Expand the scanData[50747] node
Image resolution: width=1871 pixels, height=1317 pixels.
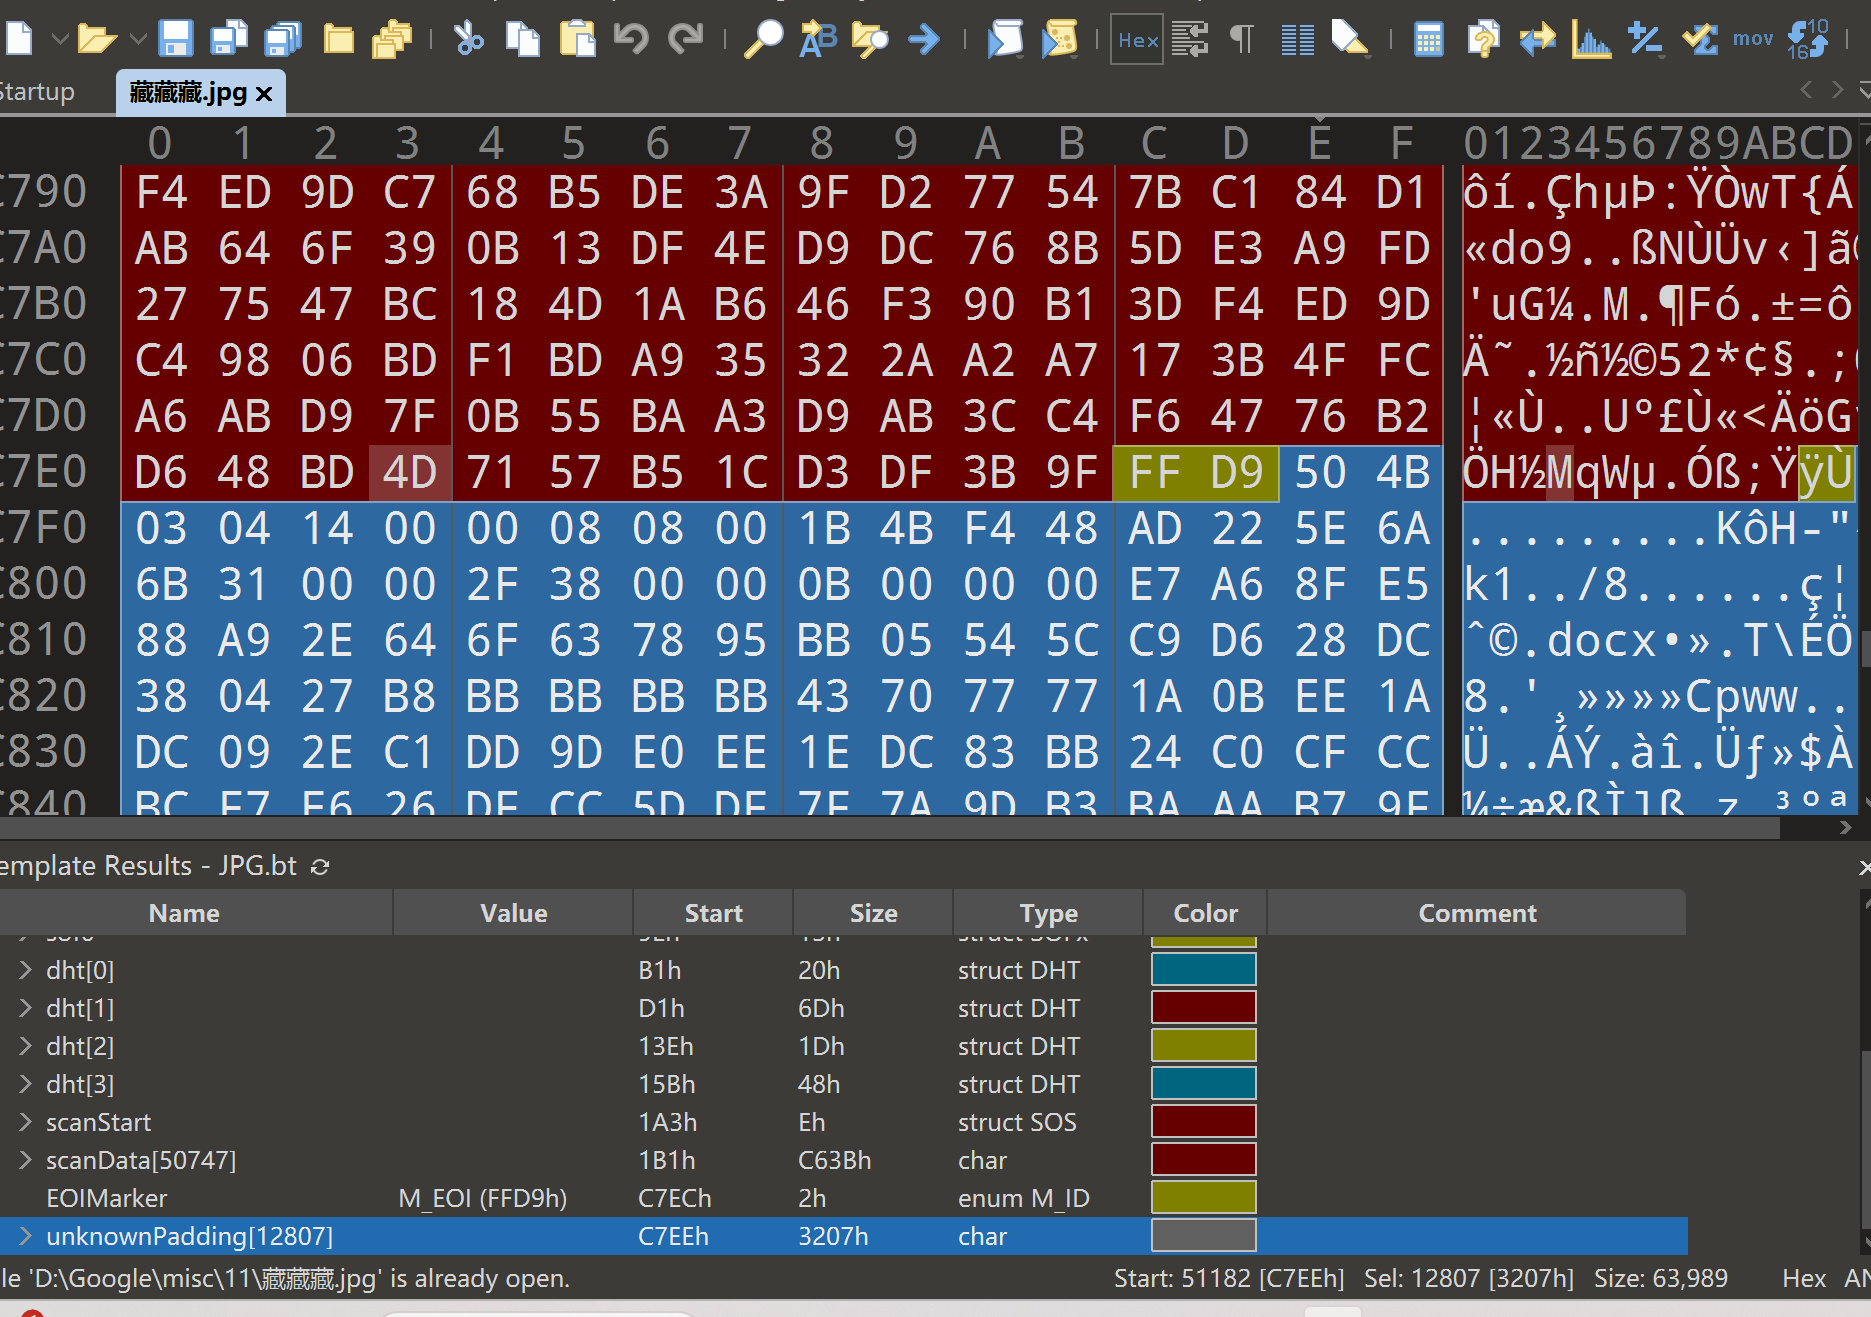coord(25,1160)
